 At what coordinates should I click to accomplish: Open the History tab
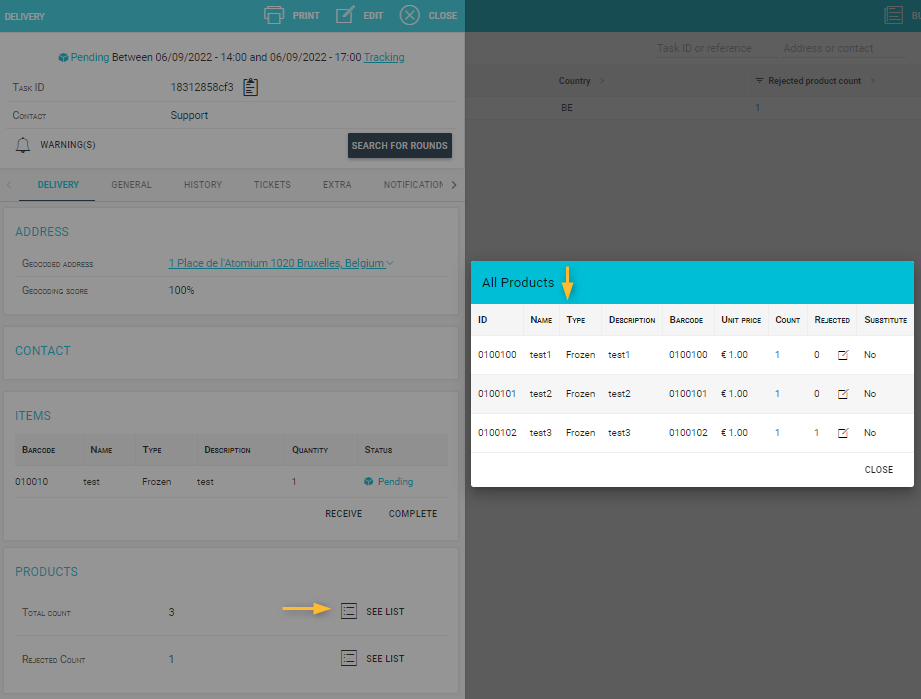pos(203,184)
